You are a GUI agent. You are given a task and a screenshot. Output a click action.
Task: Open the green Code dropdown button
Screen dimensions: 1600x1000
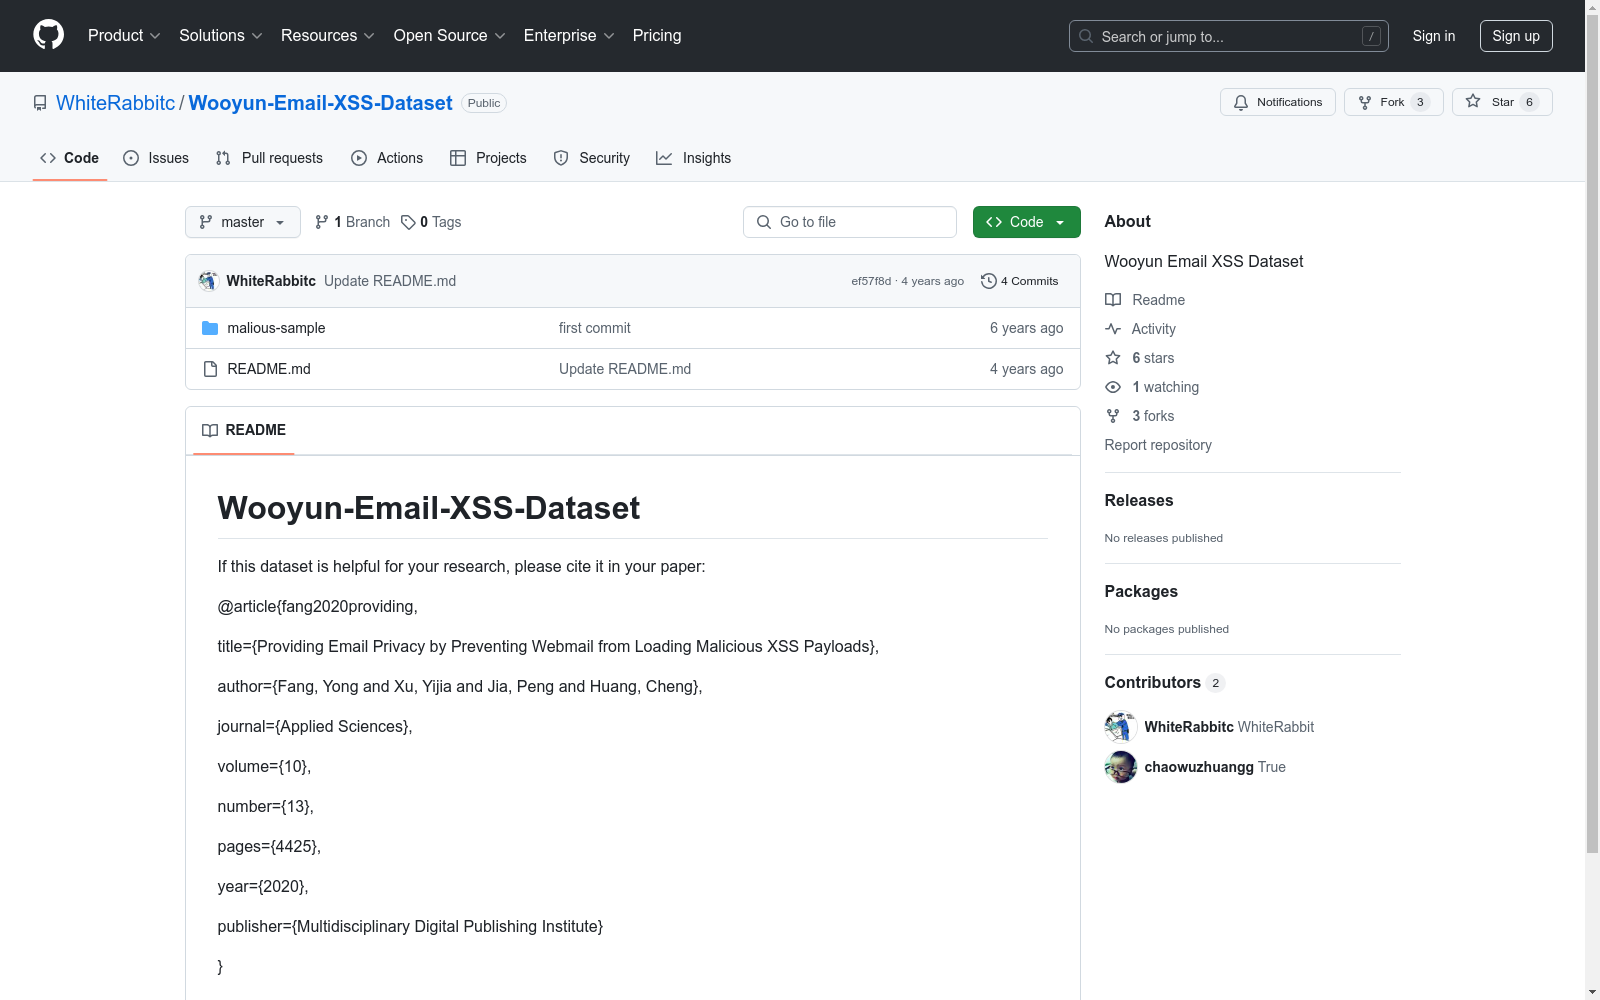coord(1026,222)
